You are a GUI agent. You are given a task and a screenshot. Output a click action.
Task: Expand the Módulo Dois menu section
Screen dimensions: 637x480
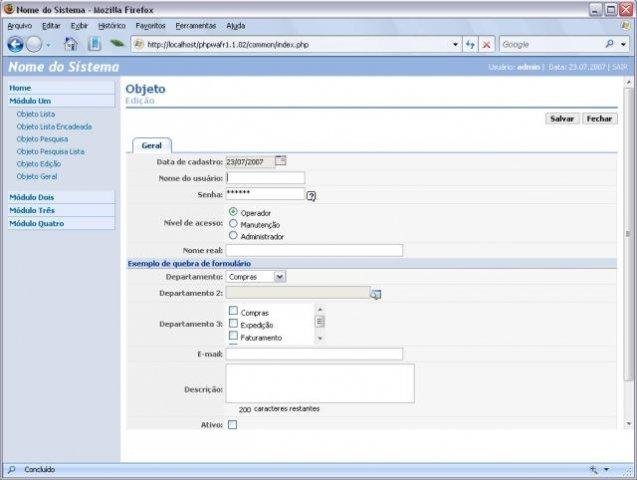61,197
